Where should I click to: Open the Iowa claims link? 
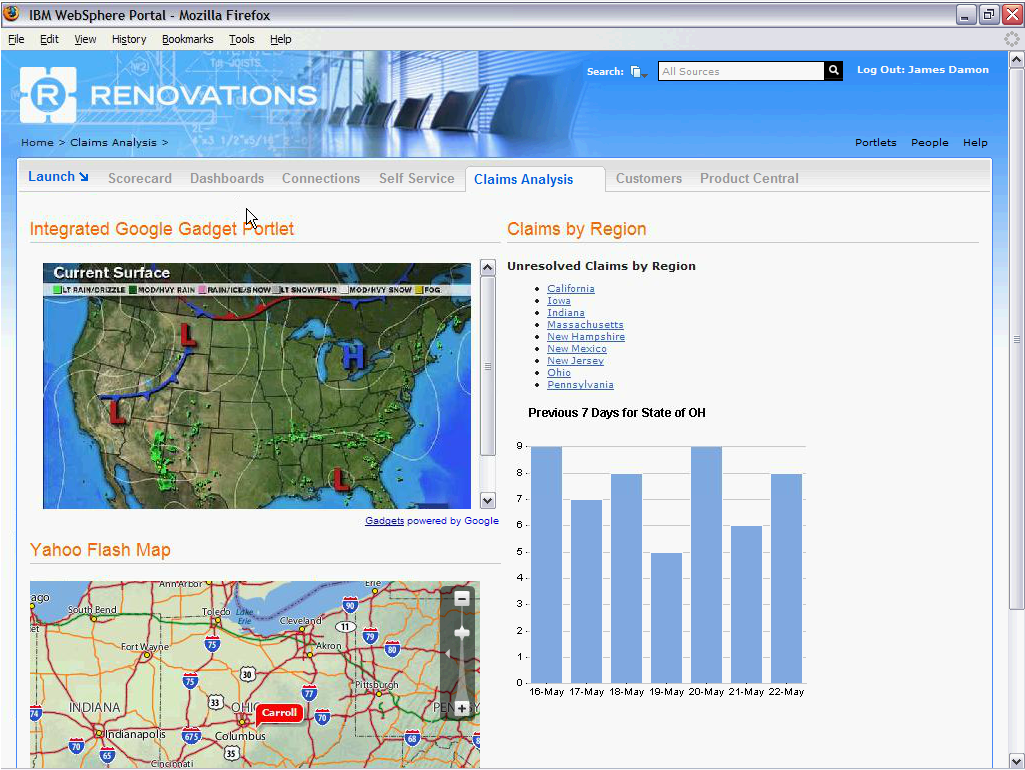[559, 301]
